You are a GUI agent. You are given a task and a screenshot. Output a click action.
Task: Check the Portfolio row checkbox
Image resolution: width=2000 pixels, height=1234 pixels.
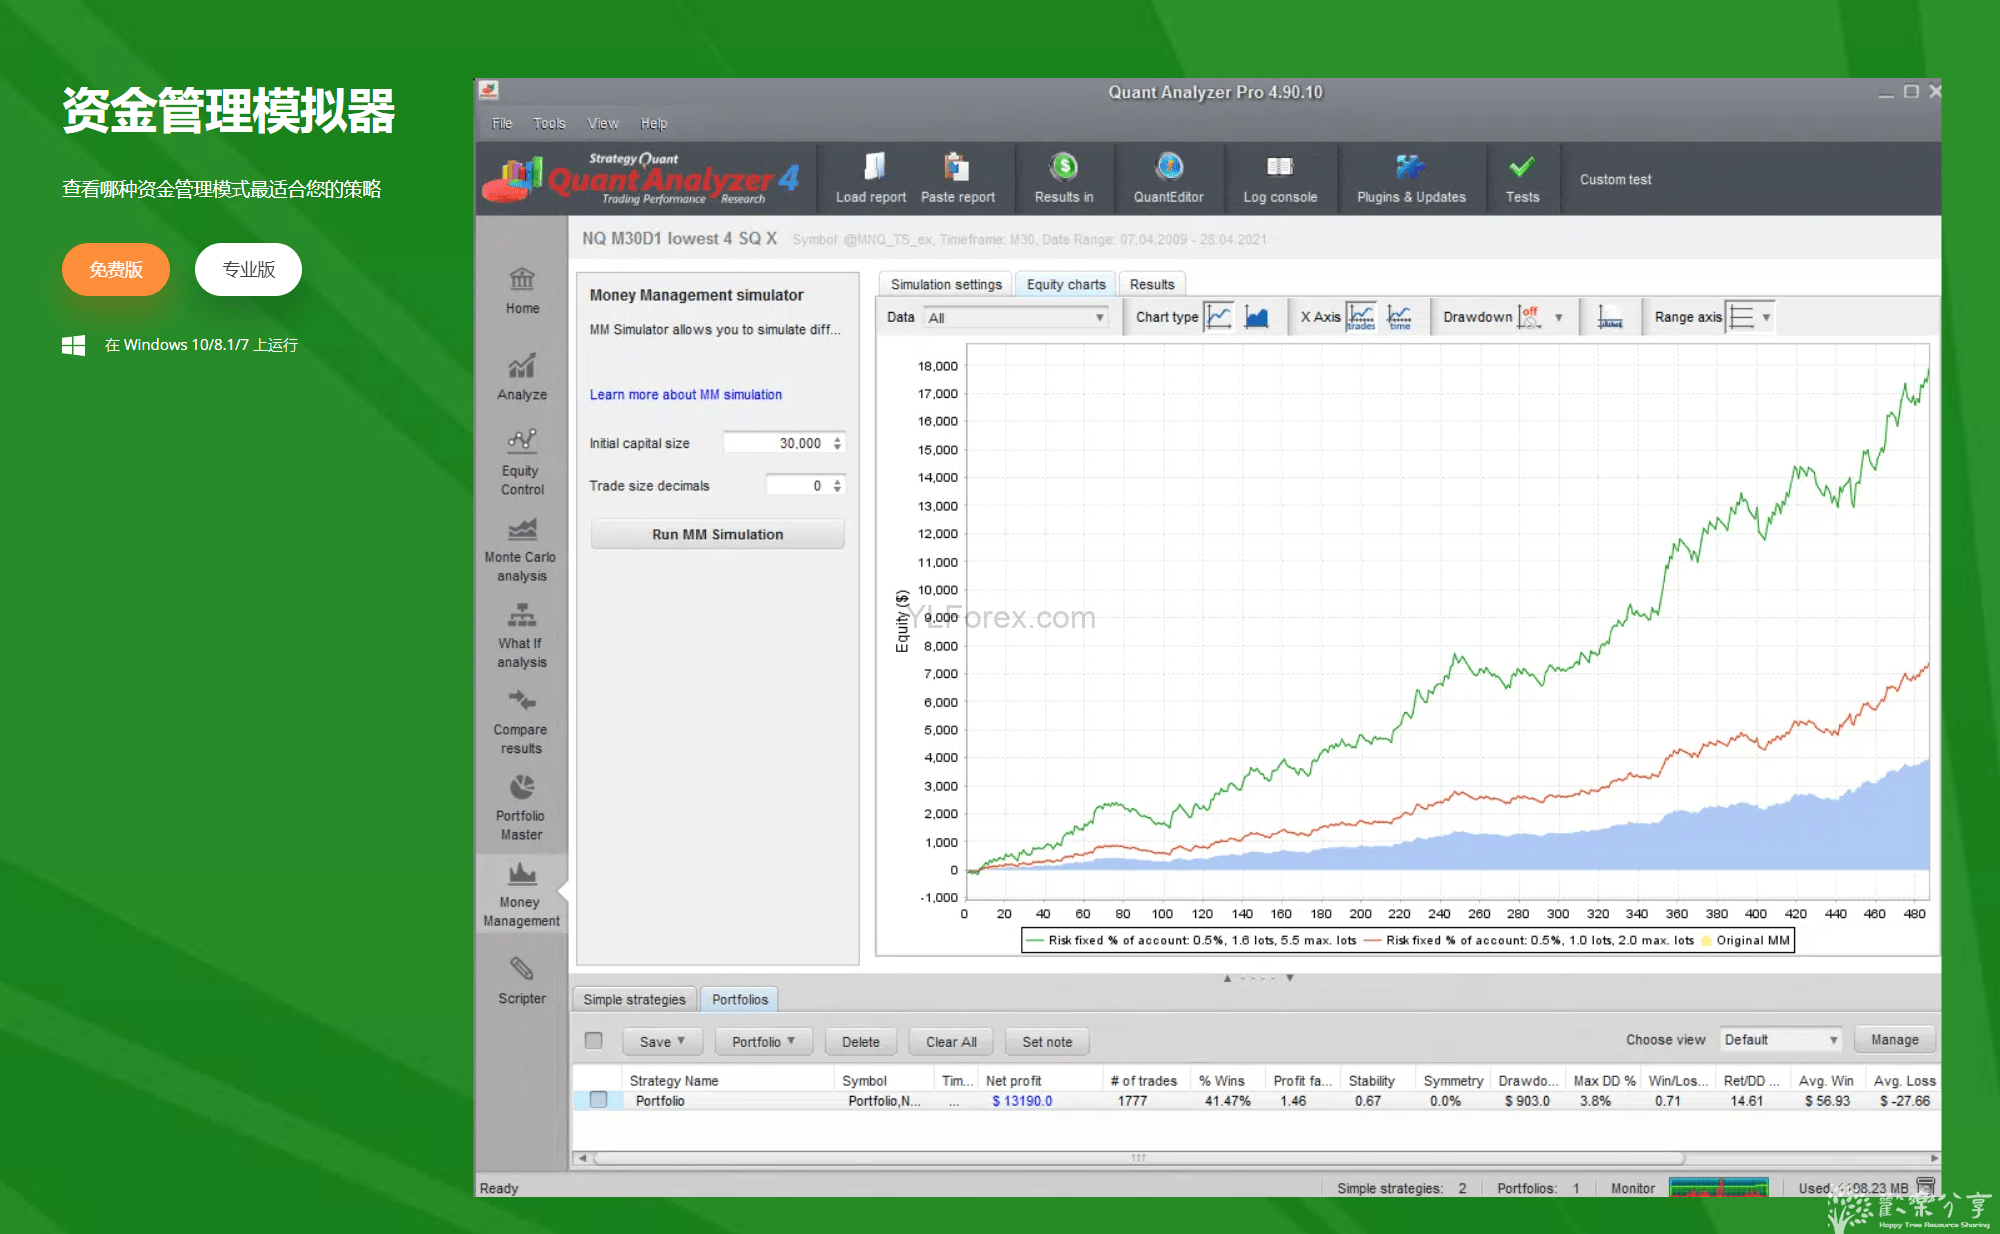tap(598, 1099)
